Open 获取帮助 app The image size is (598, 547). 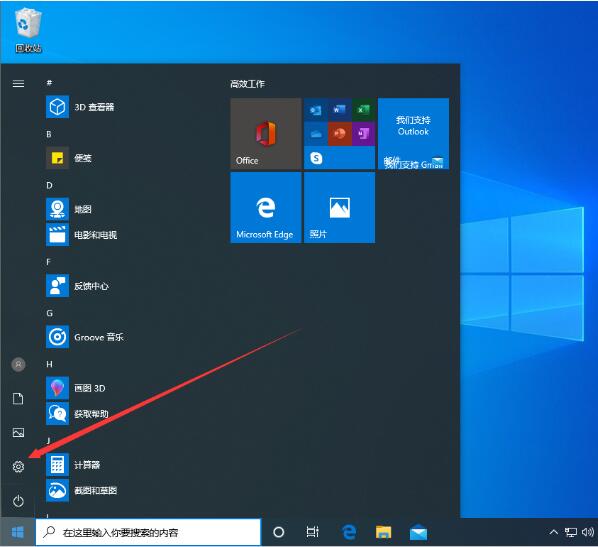(77, 413)
